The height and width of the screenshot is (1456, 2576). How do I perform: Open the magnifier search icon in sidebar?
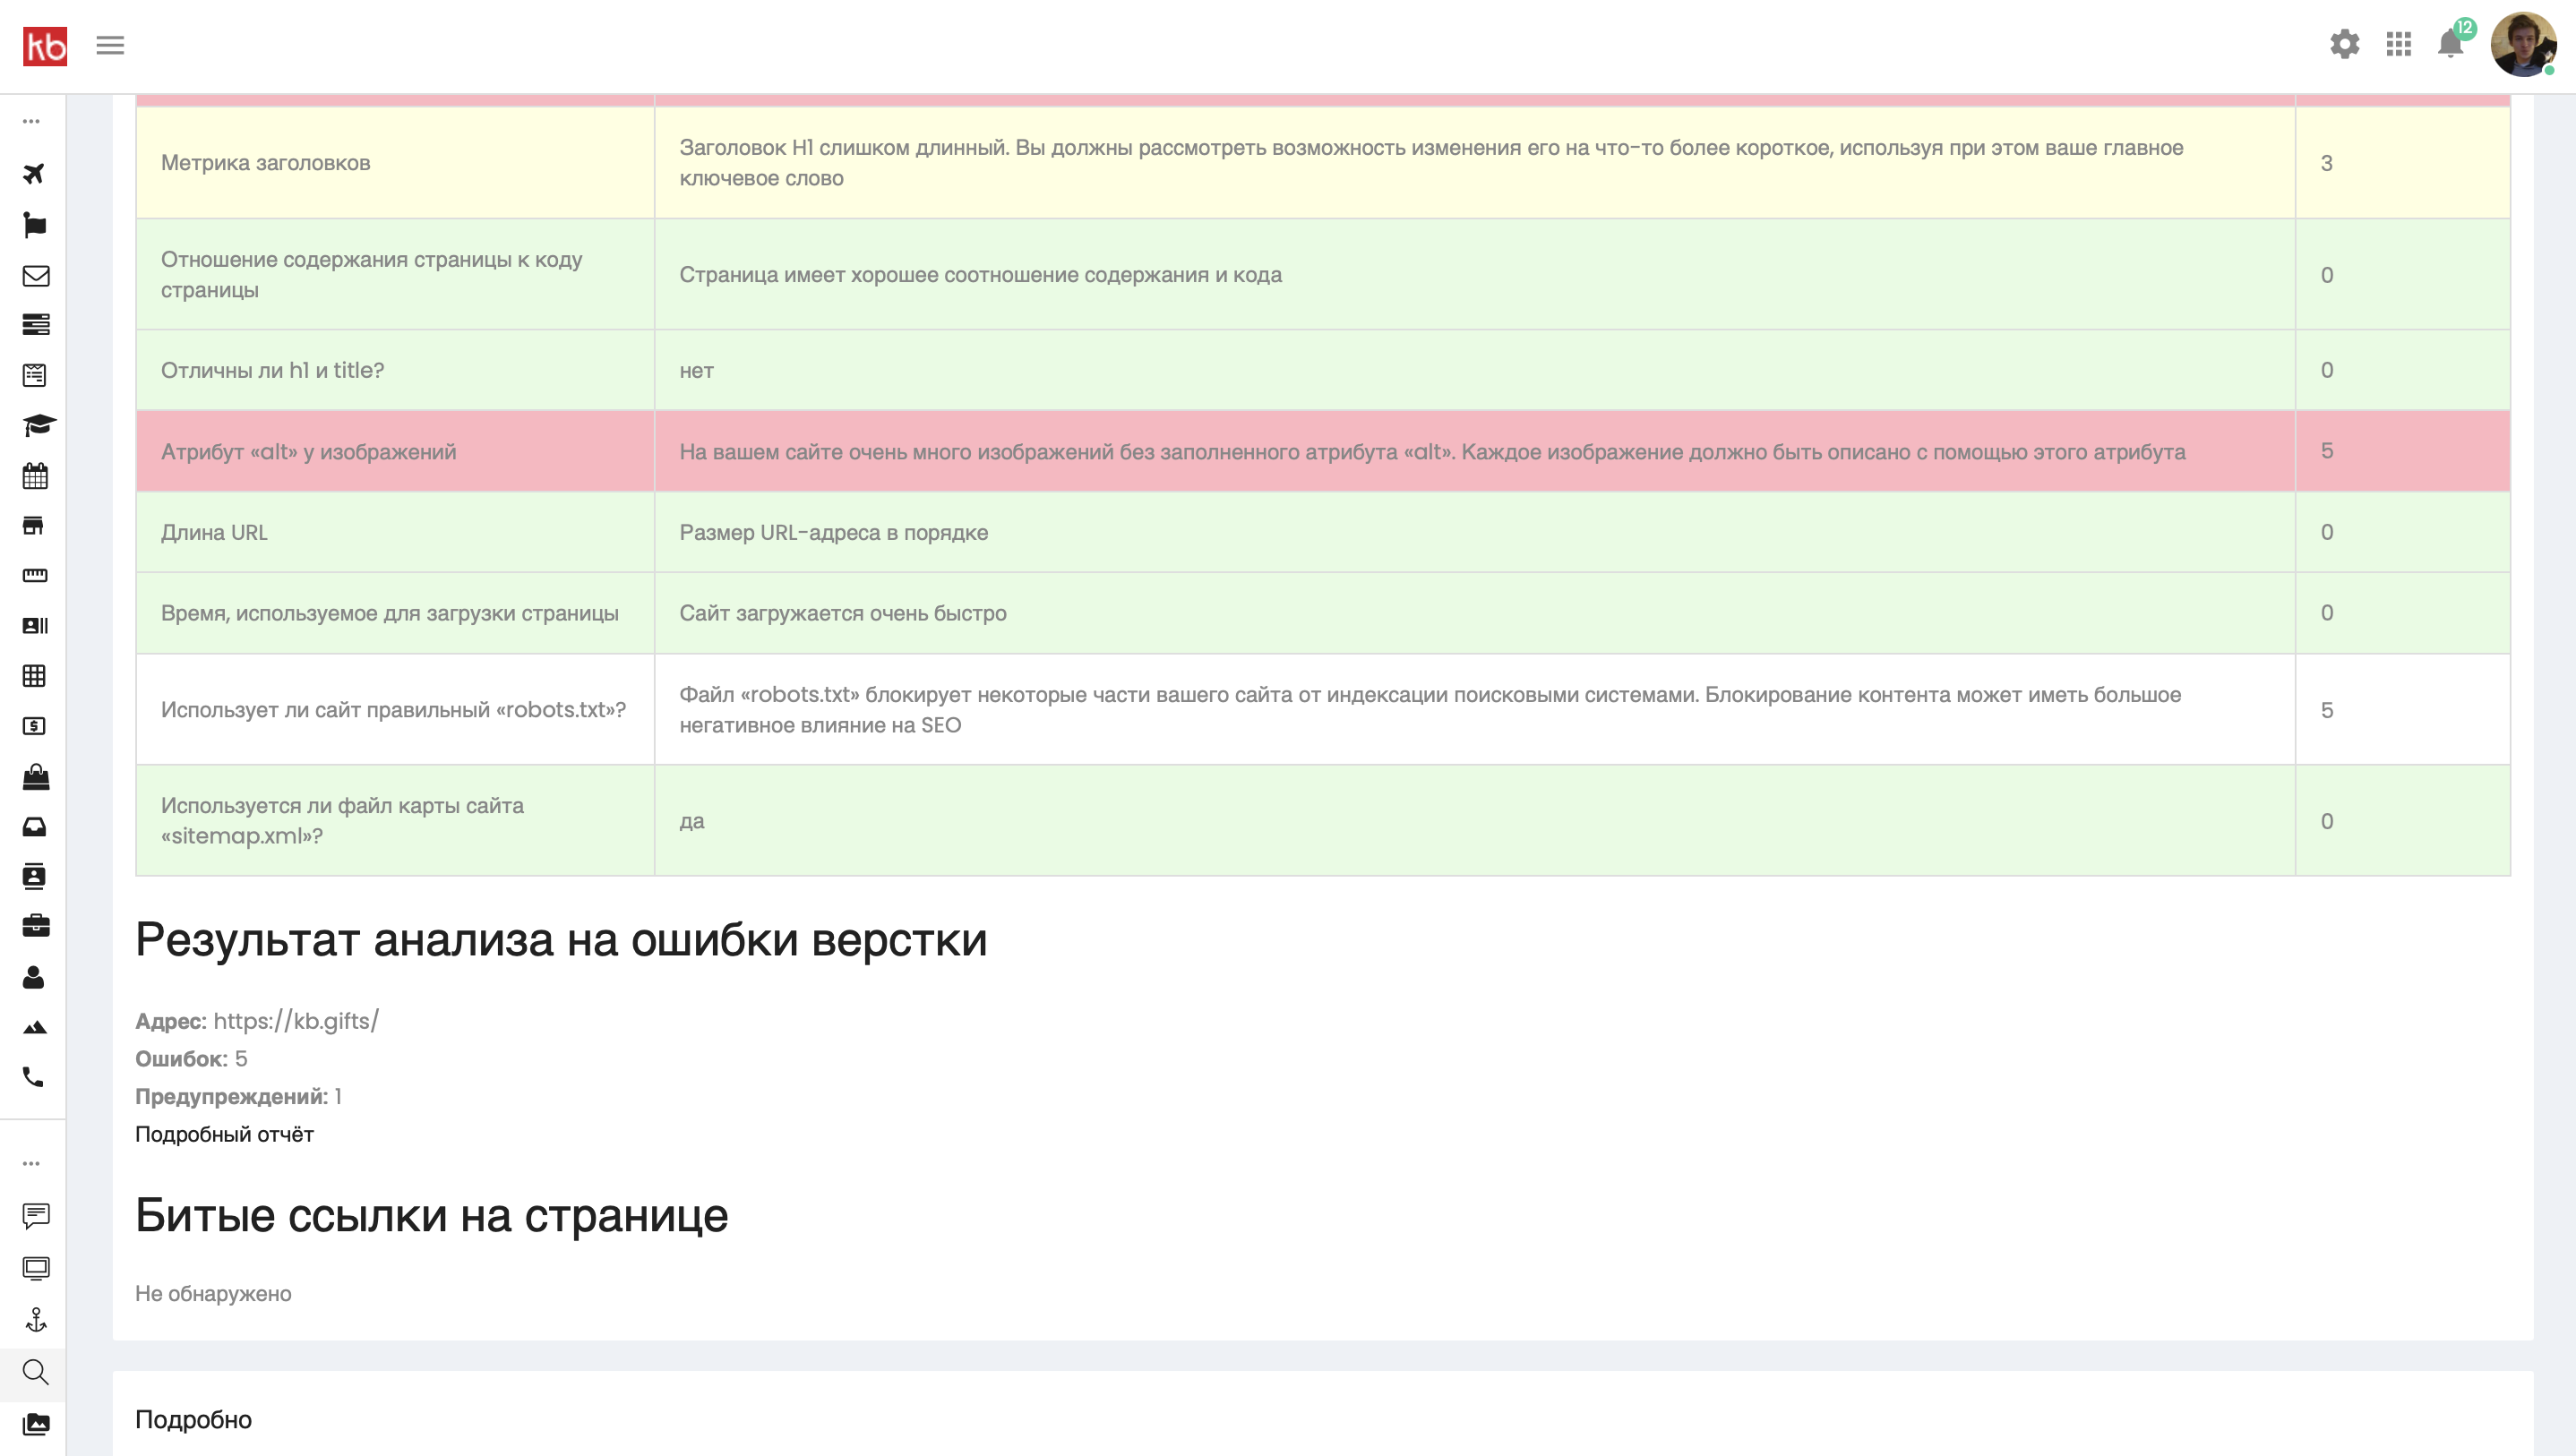[x=35, y=1372]
